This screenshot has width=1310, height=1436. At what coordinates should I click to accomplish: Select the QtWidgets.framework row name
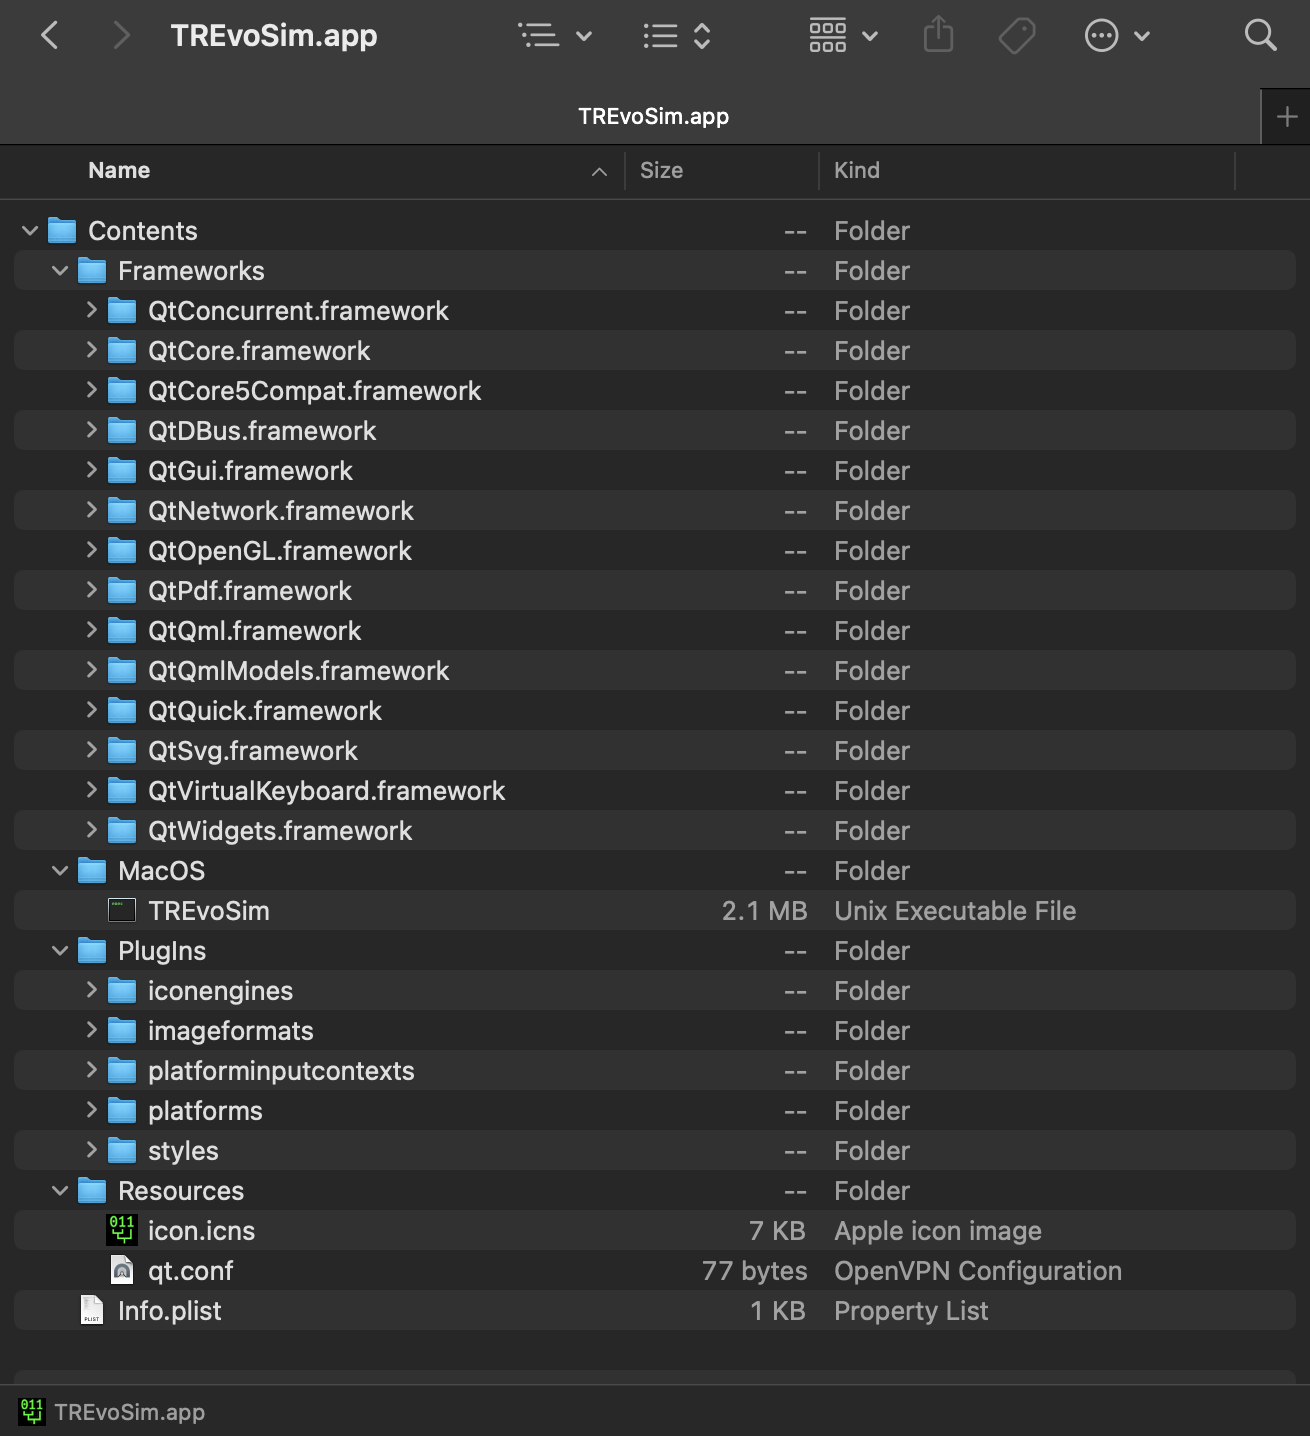[280, 831]
